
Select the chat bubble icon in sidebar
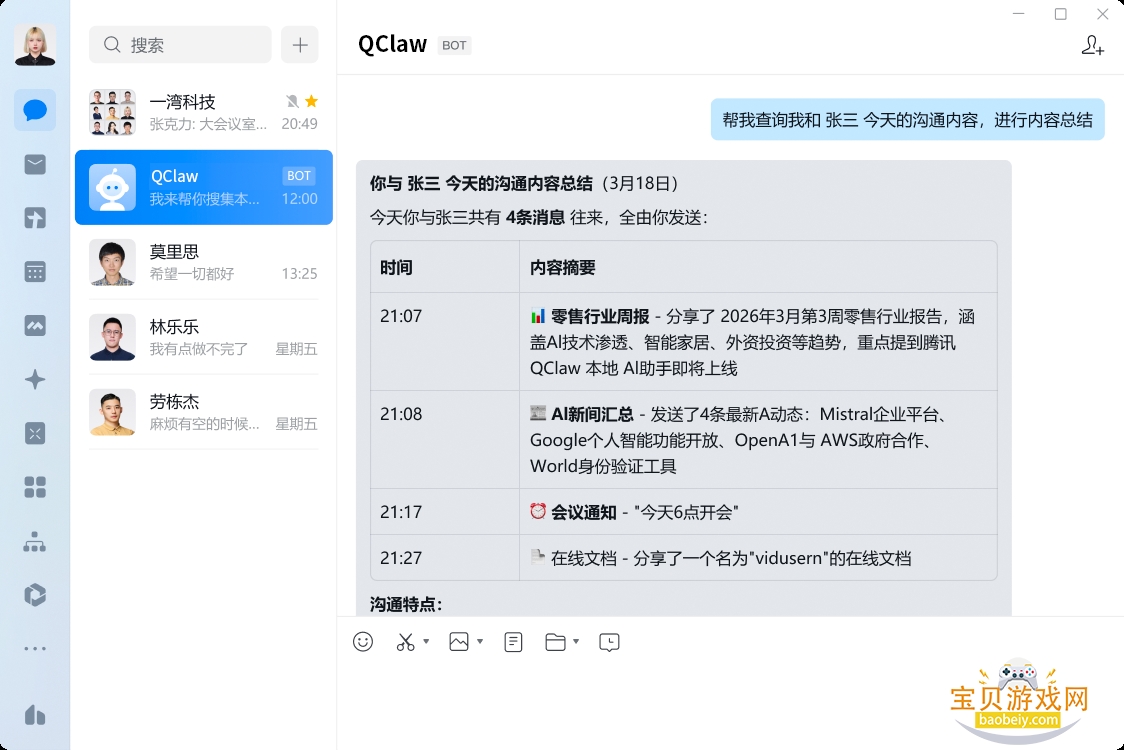pyautogui.click(x=35, y=110)
